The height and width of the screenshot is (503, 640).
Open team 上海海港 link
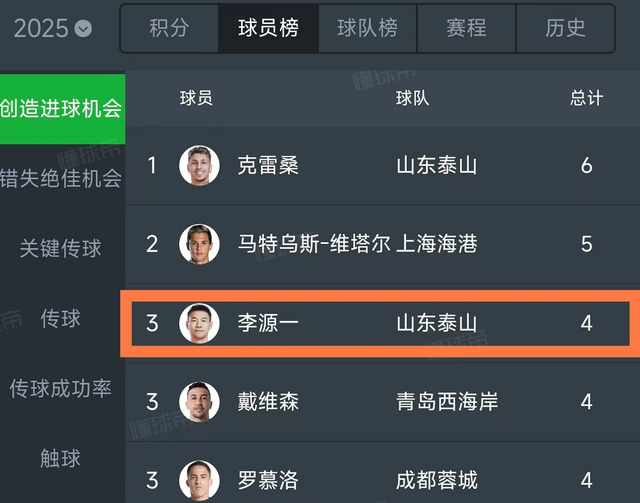coord(437,244)
